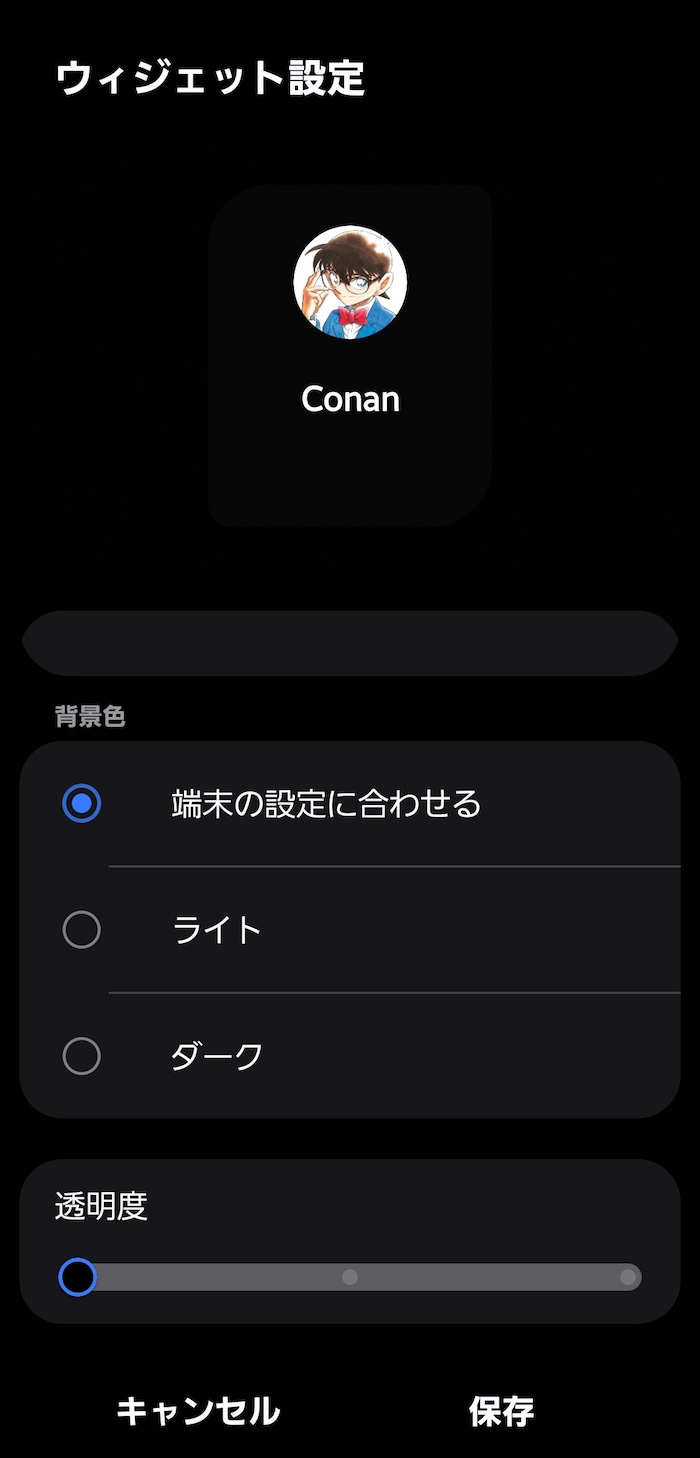This screenshot has width=700, height=1458.
Task: Click the 透明度 label text
Action: click(101, 1207)
